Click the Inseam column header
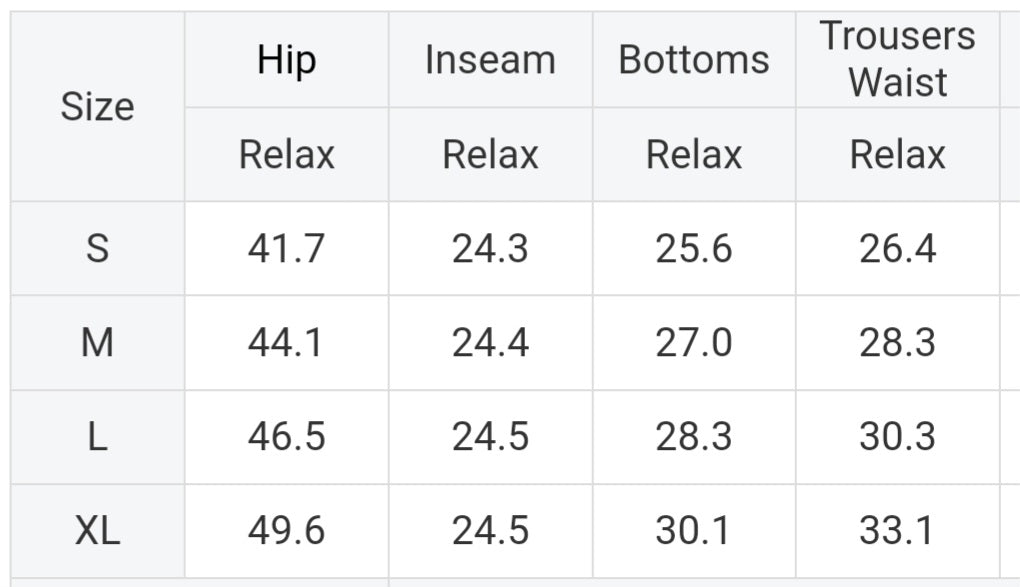The width and height of the screenshot is (1020, 587). coord(490,60)
